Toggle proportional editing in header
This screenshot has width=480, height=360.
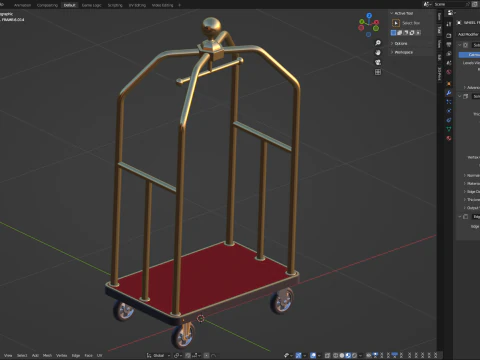coord(206,356)
